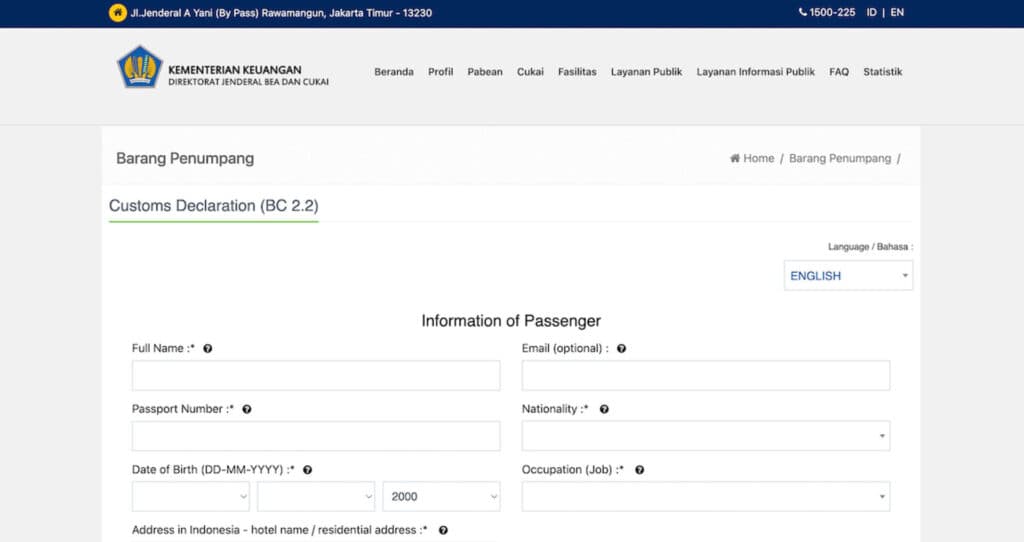The width and height of the screenshot is (1024, 542).
Task: Click the help icon next to Nationality
Action: [x=604, y=409]
